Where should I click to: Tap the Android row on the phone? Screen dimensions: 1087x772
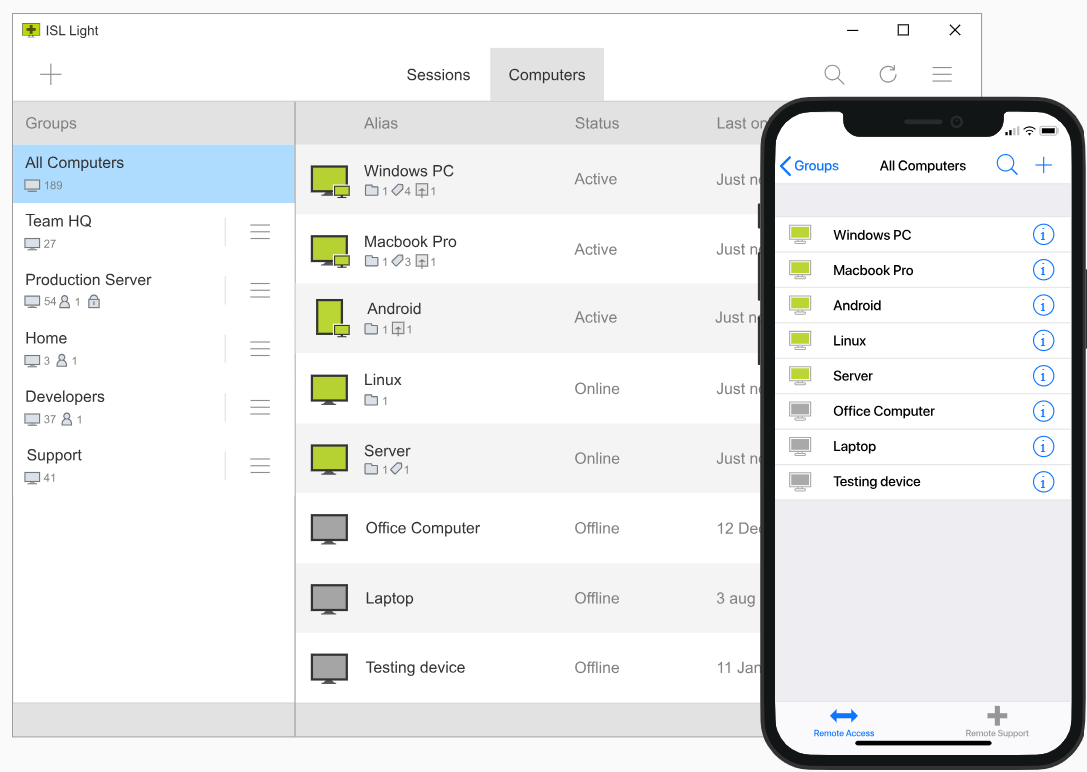tap(923, 305)
